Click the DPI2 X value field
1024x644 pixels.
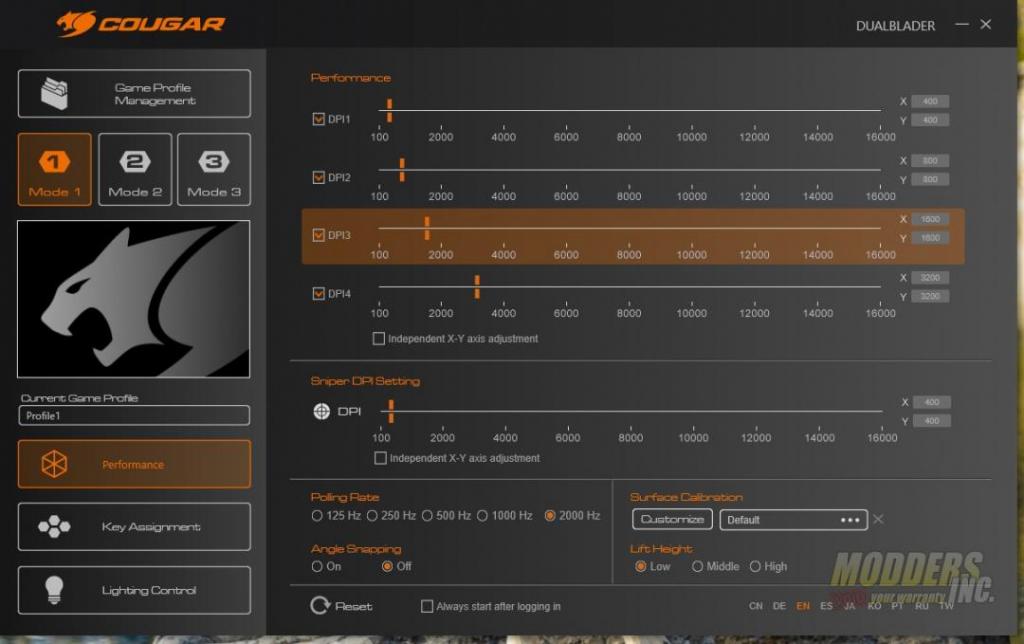pyautogui.click(x=930, y=161)
